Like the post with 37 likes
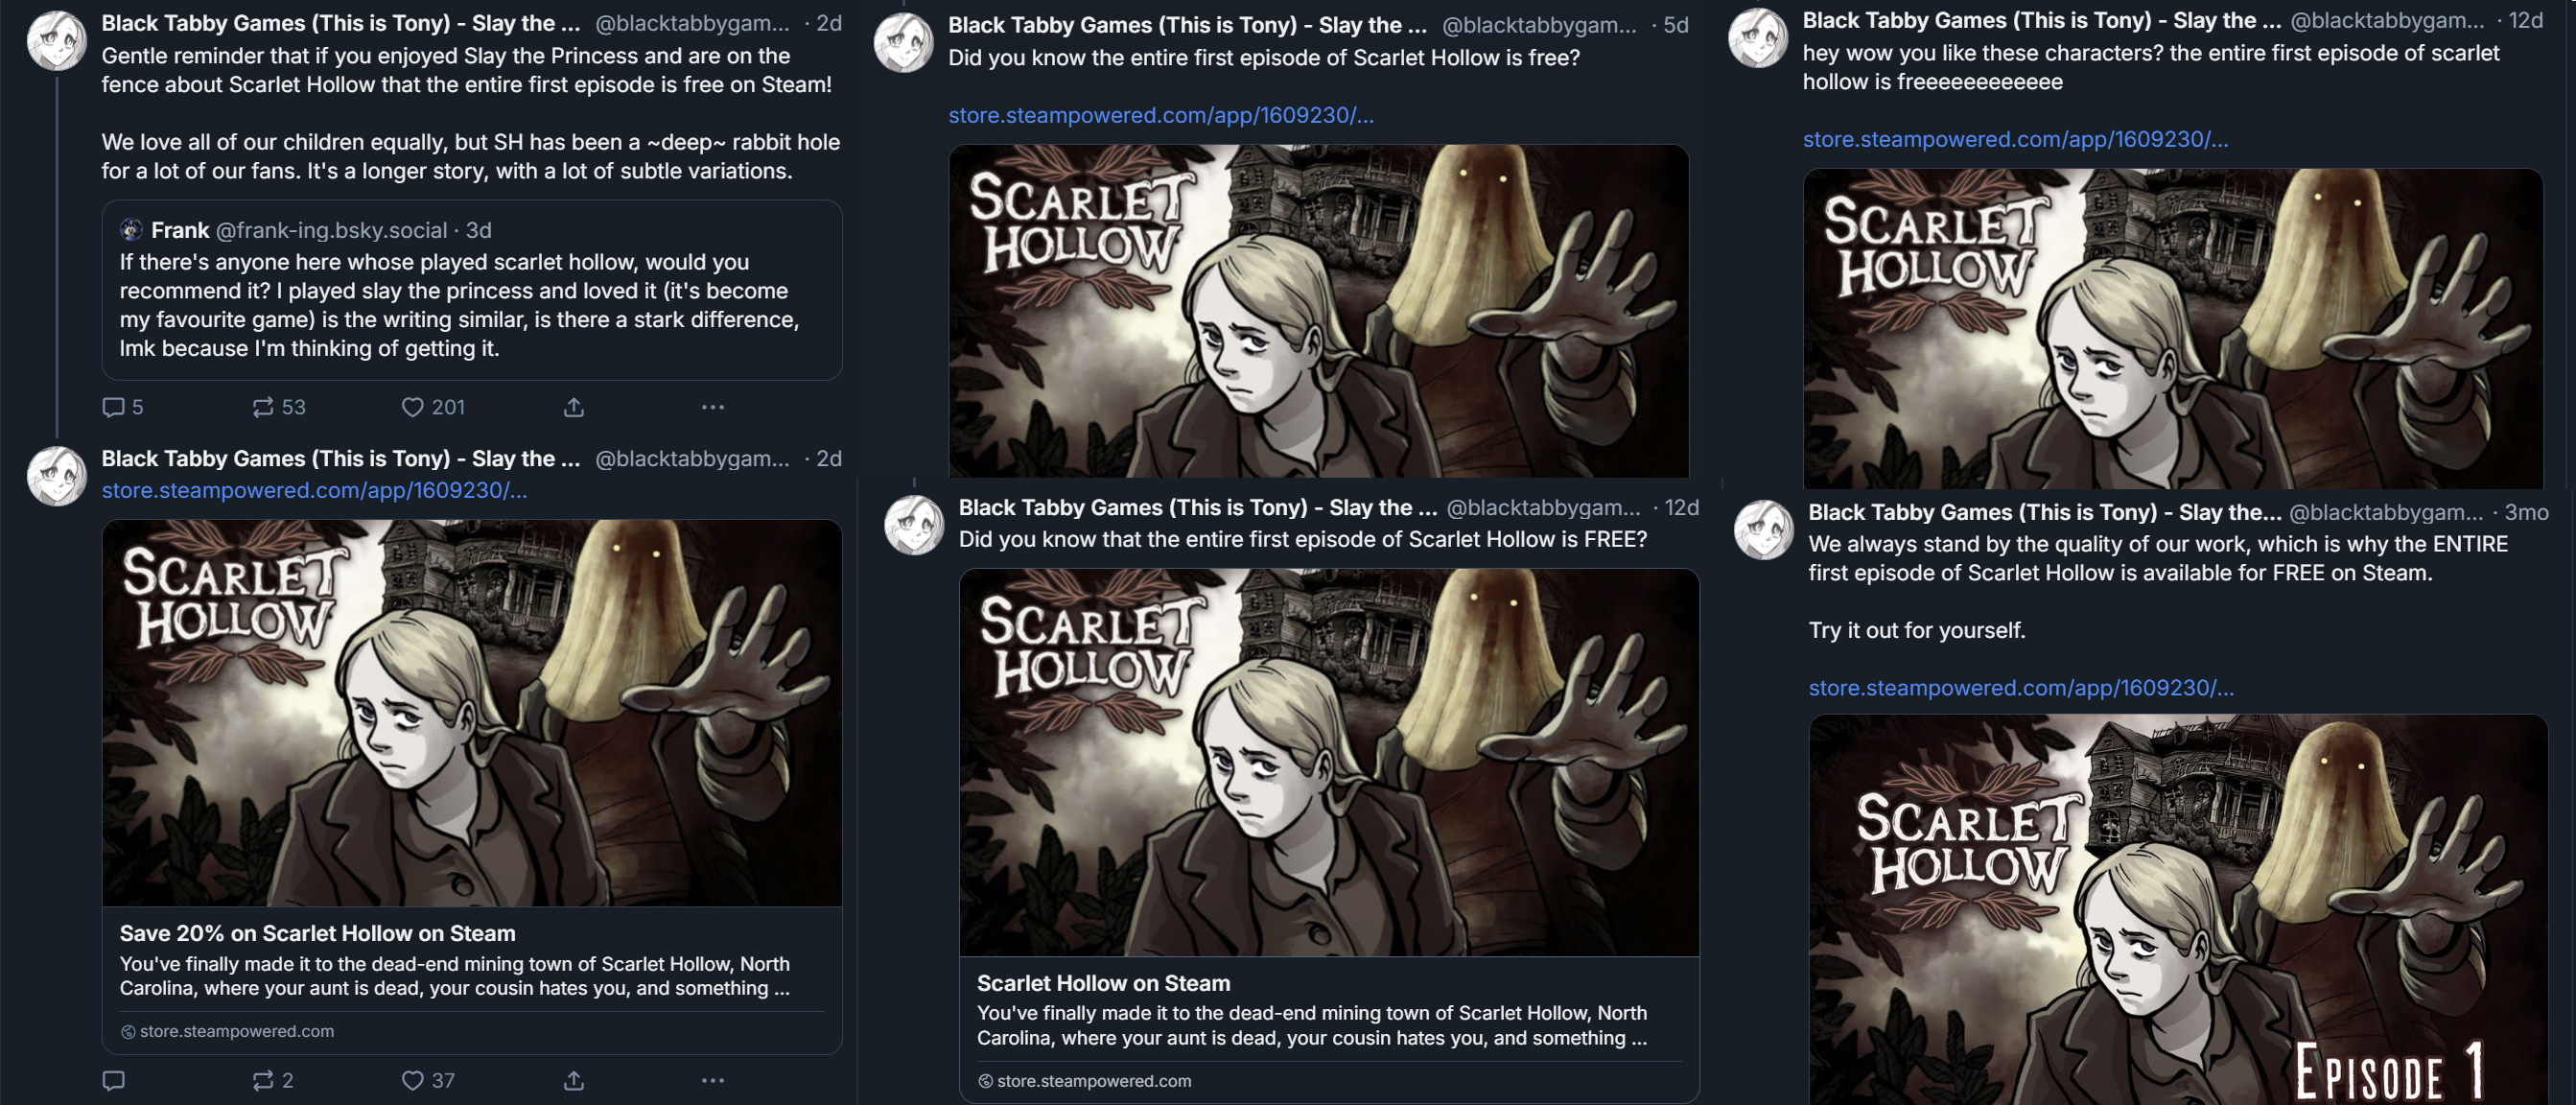 pyautogui.click(x=412, y=1080)
